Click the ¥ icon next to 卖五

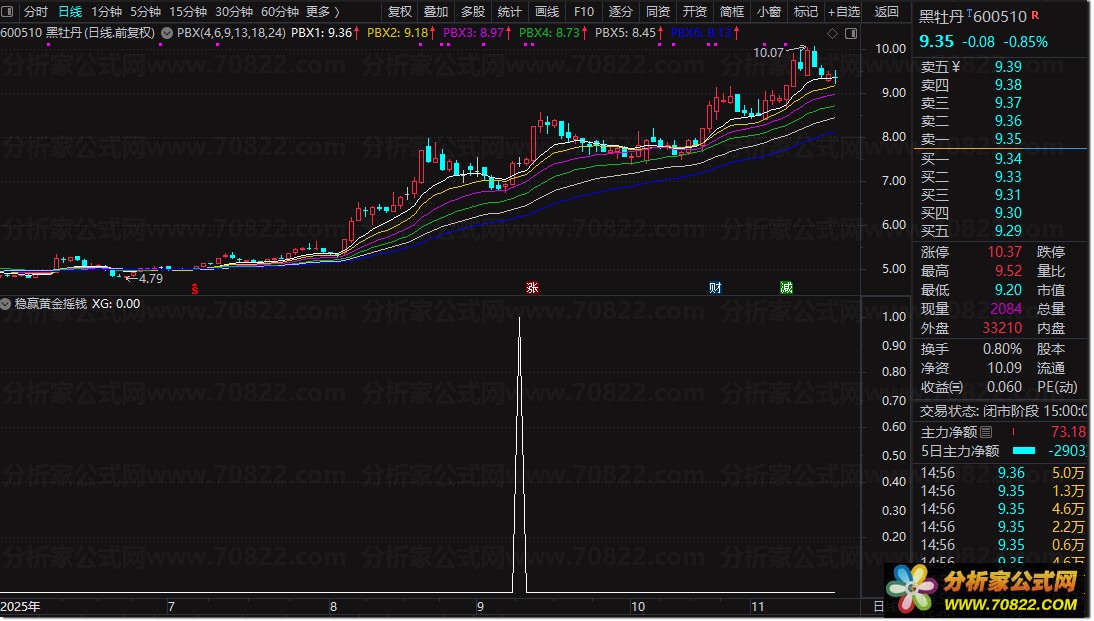tap(956, 67)
